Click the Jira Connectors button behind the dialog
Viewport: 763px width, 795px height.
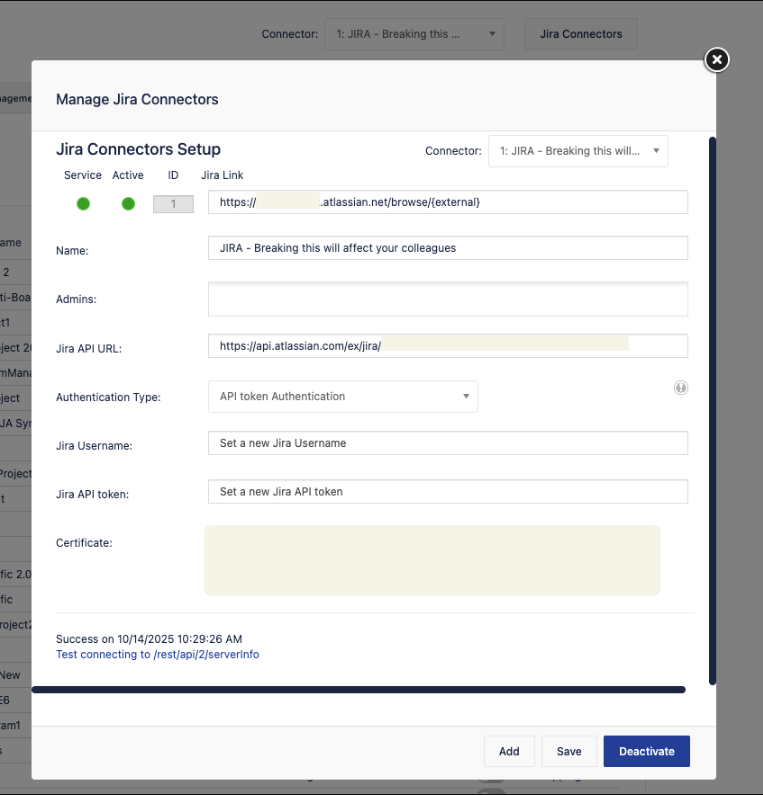click(581, 34)
